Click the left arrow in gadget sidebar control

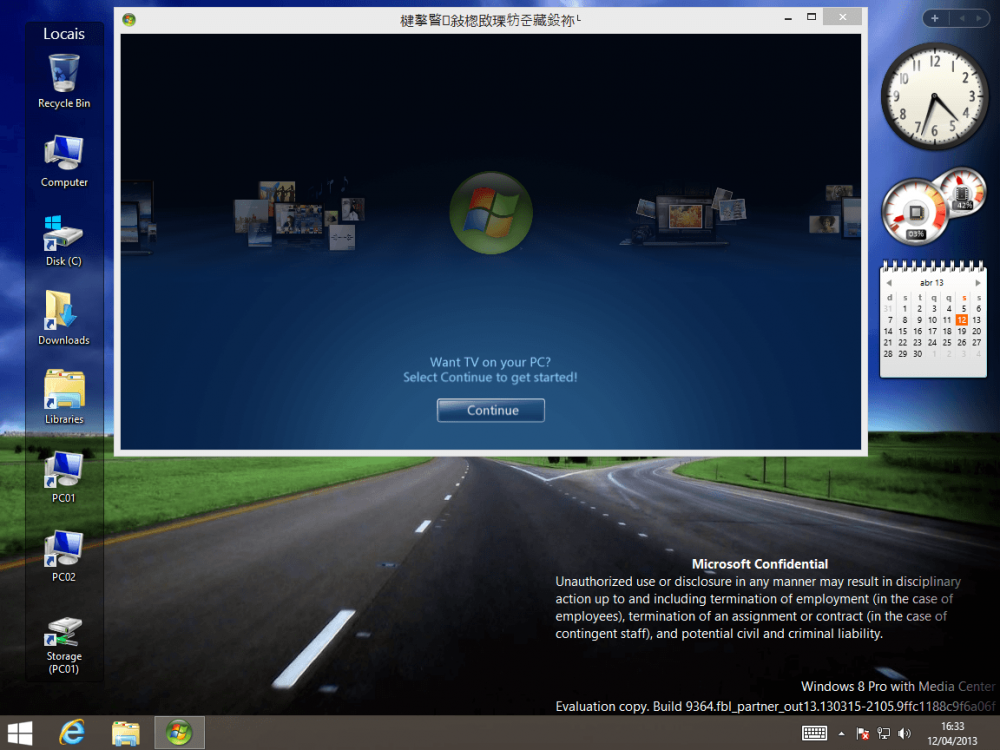(x=962, y=18)
